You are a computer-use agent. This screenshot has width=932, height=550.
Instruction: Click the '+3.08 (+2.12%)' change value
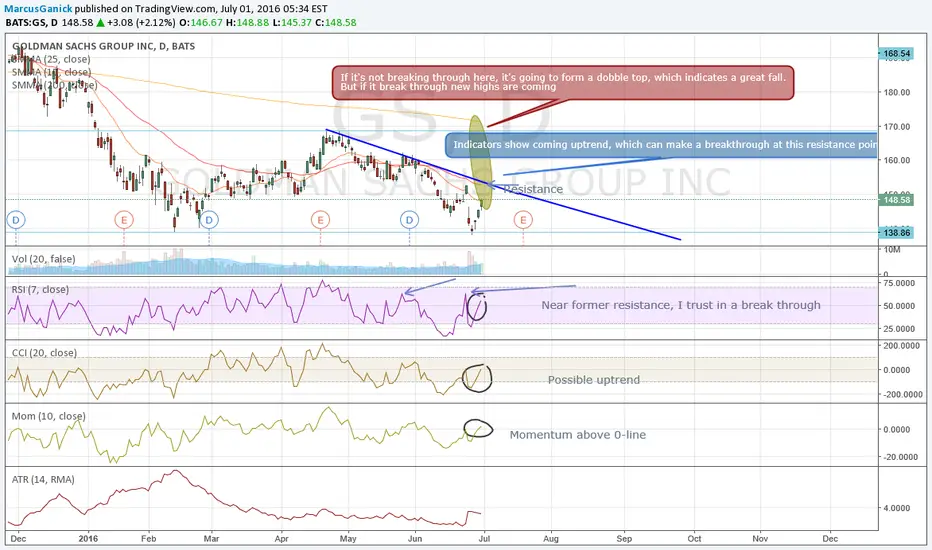coord(141,23)
